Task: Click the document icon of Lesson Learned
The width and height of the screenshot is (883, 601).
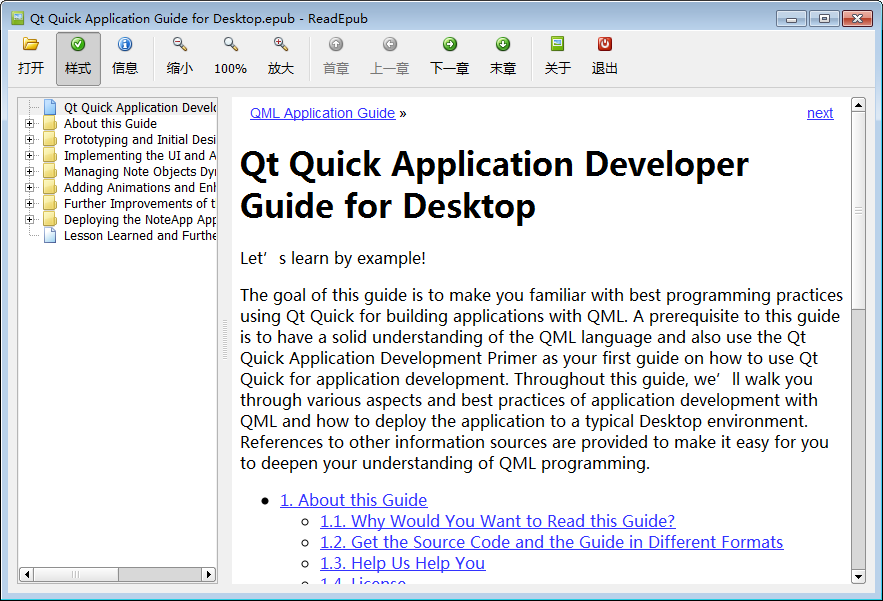Action: coord(50,235)
